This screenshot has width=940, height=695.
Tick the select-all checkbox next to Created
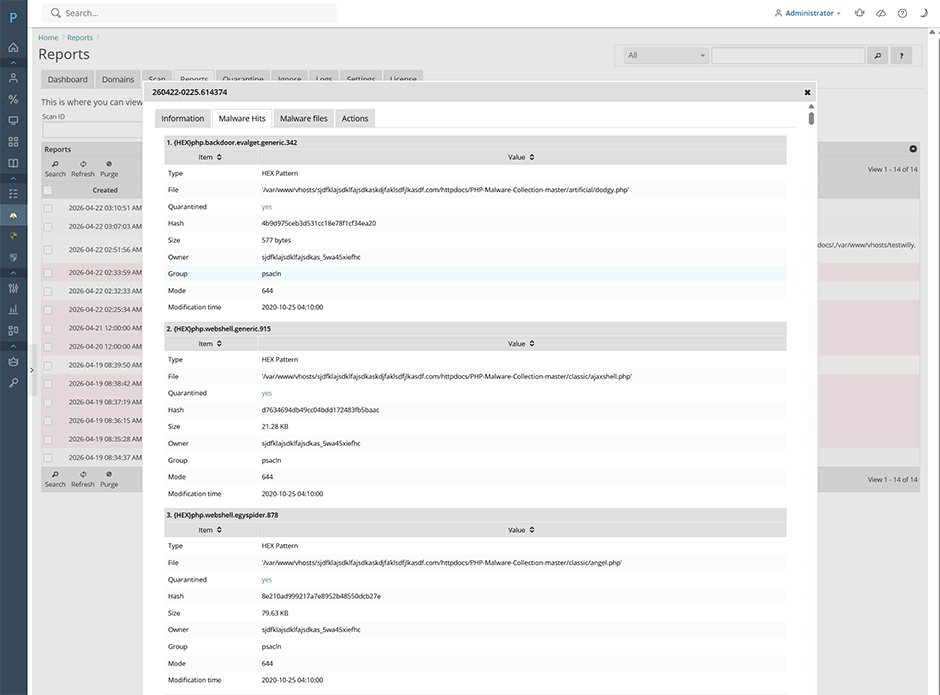(x=48, y=190)
